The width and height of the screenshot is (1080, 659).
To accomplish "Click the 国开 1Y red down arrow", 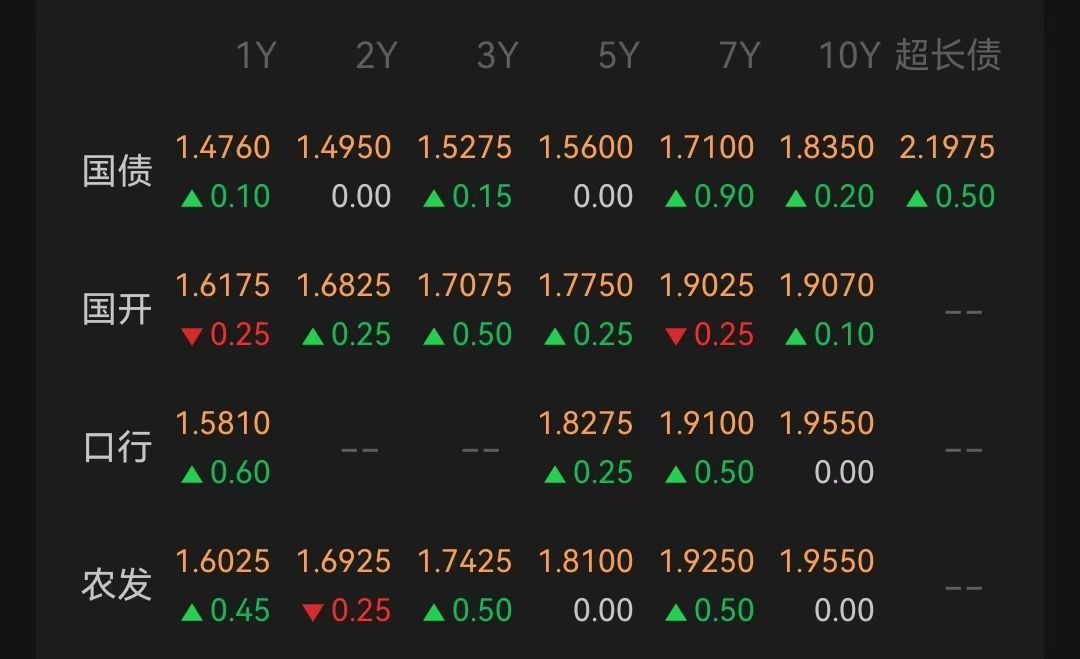I will click(191, 336).
